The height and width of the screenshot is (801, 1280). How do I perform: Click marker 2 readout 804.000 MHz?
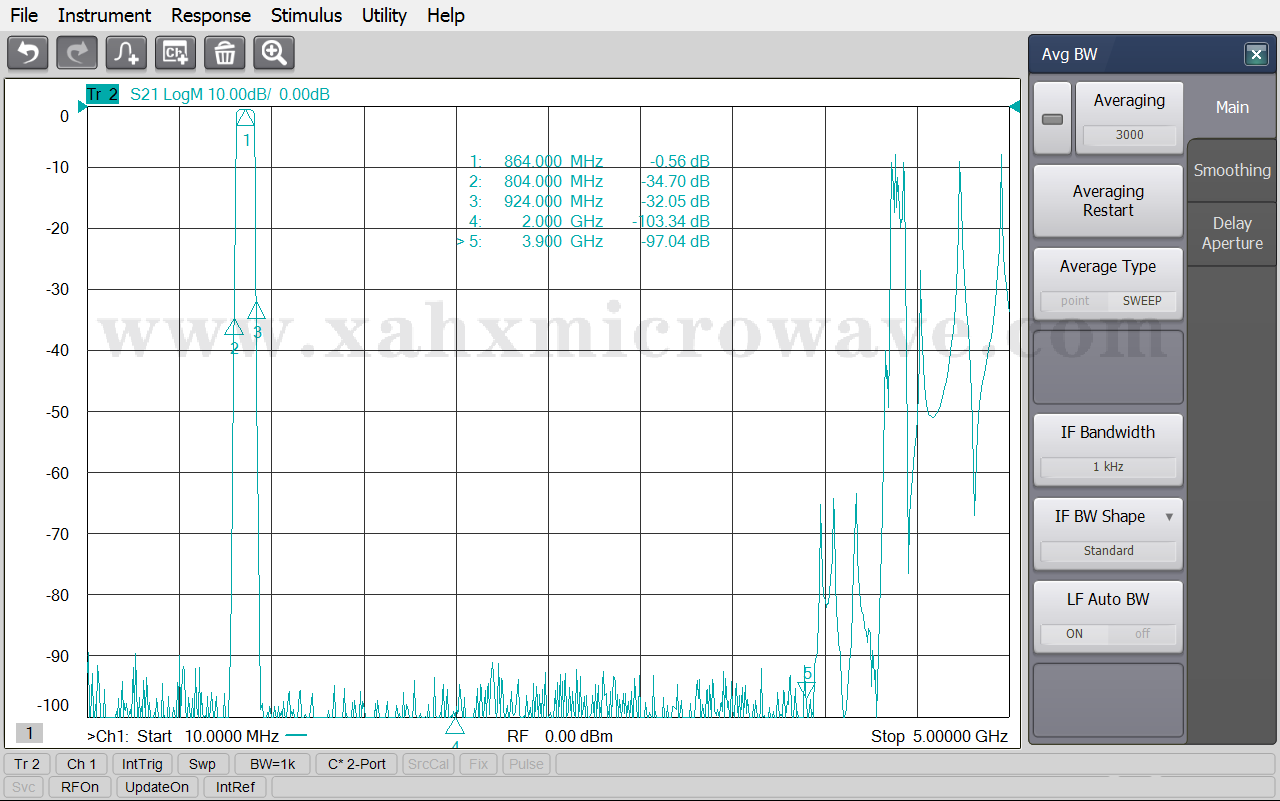pyautogui.click(x=554, y=181)
